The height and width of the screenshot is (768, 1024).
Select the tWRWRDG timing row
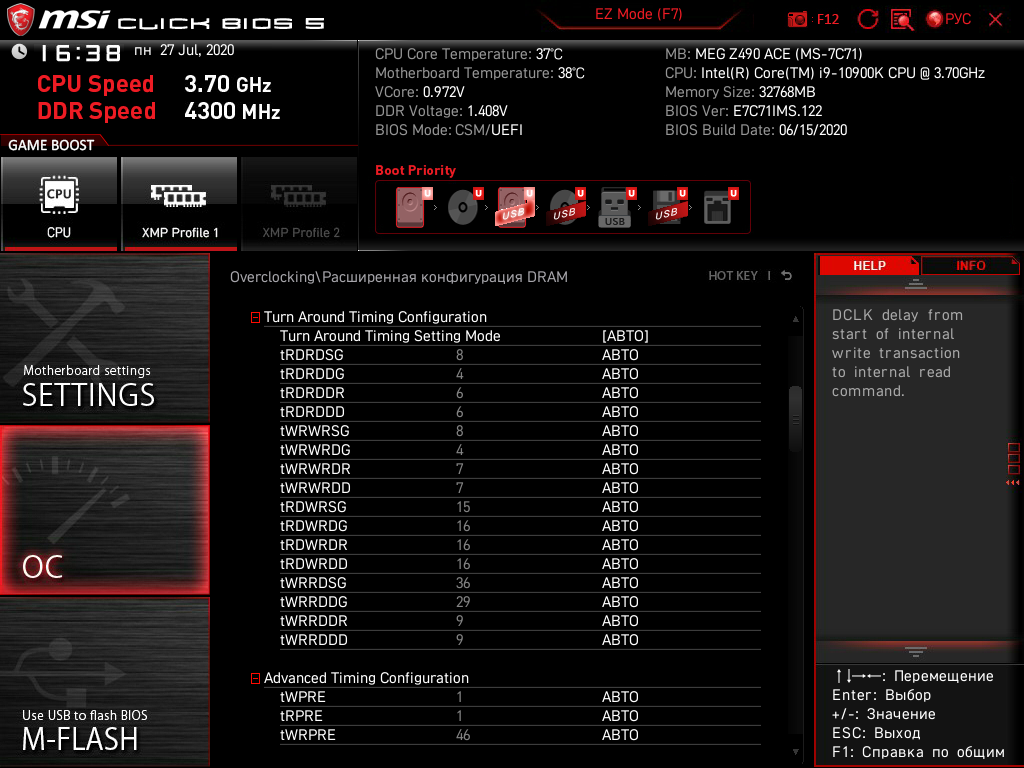coord(520,450)
